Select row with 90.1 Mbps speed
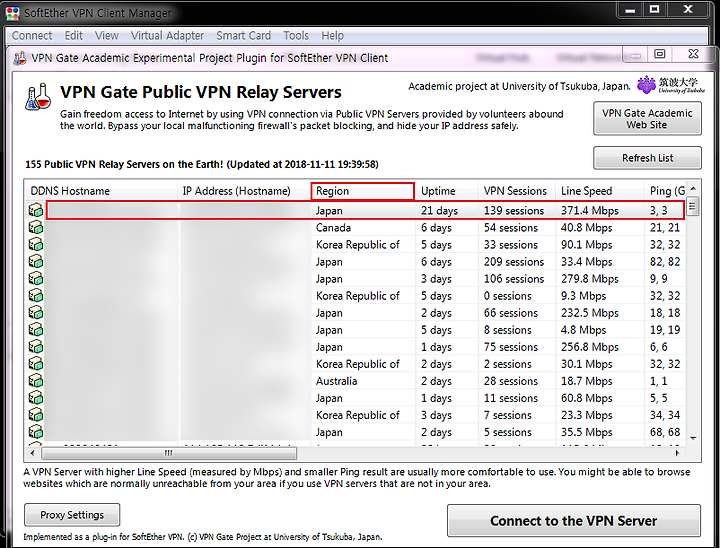720x548 pixels. click(x=356, y=244)
